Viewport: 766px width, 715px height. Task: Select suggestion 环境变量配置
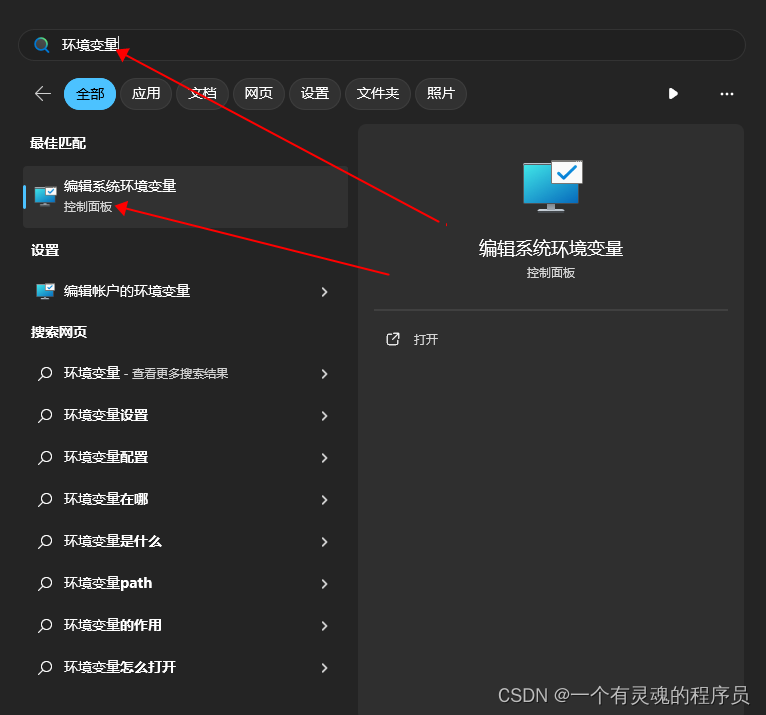click(x=186, y=458)
